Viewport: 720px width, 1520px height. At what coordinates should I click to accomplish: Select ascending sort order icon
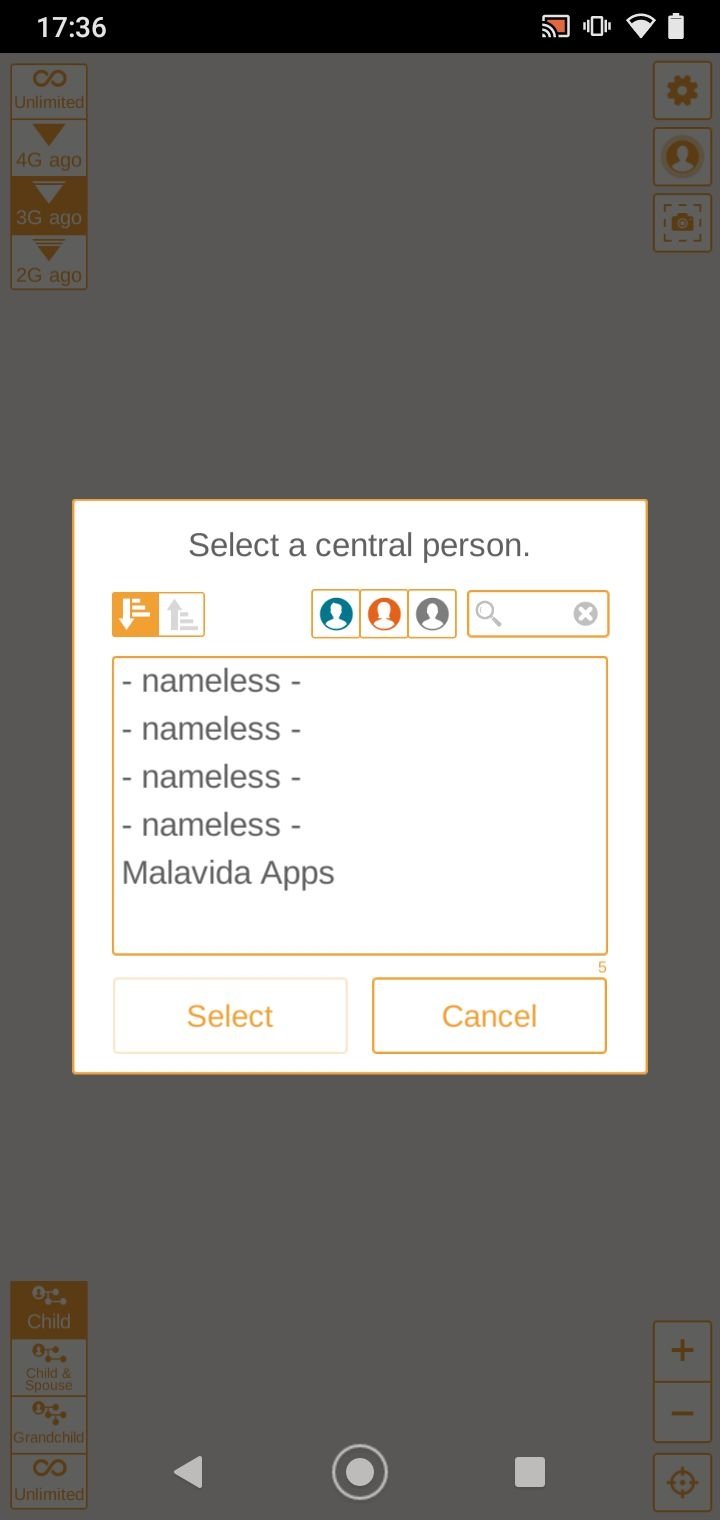pyautogui.click(x=182, y=614)
